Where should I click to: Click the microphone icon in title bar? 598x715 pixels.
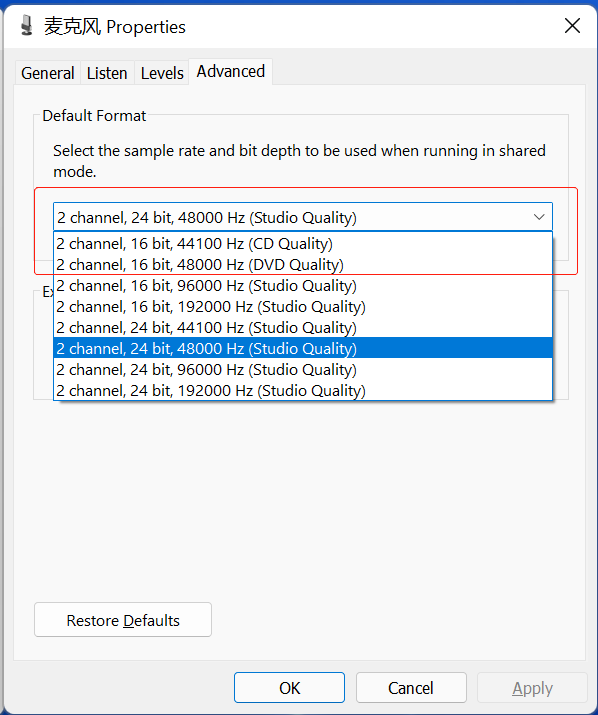pyautogui.click(x=27, y=26)
